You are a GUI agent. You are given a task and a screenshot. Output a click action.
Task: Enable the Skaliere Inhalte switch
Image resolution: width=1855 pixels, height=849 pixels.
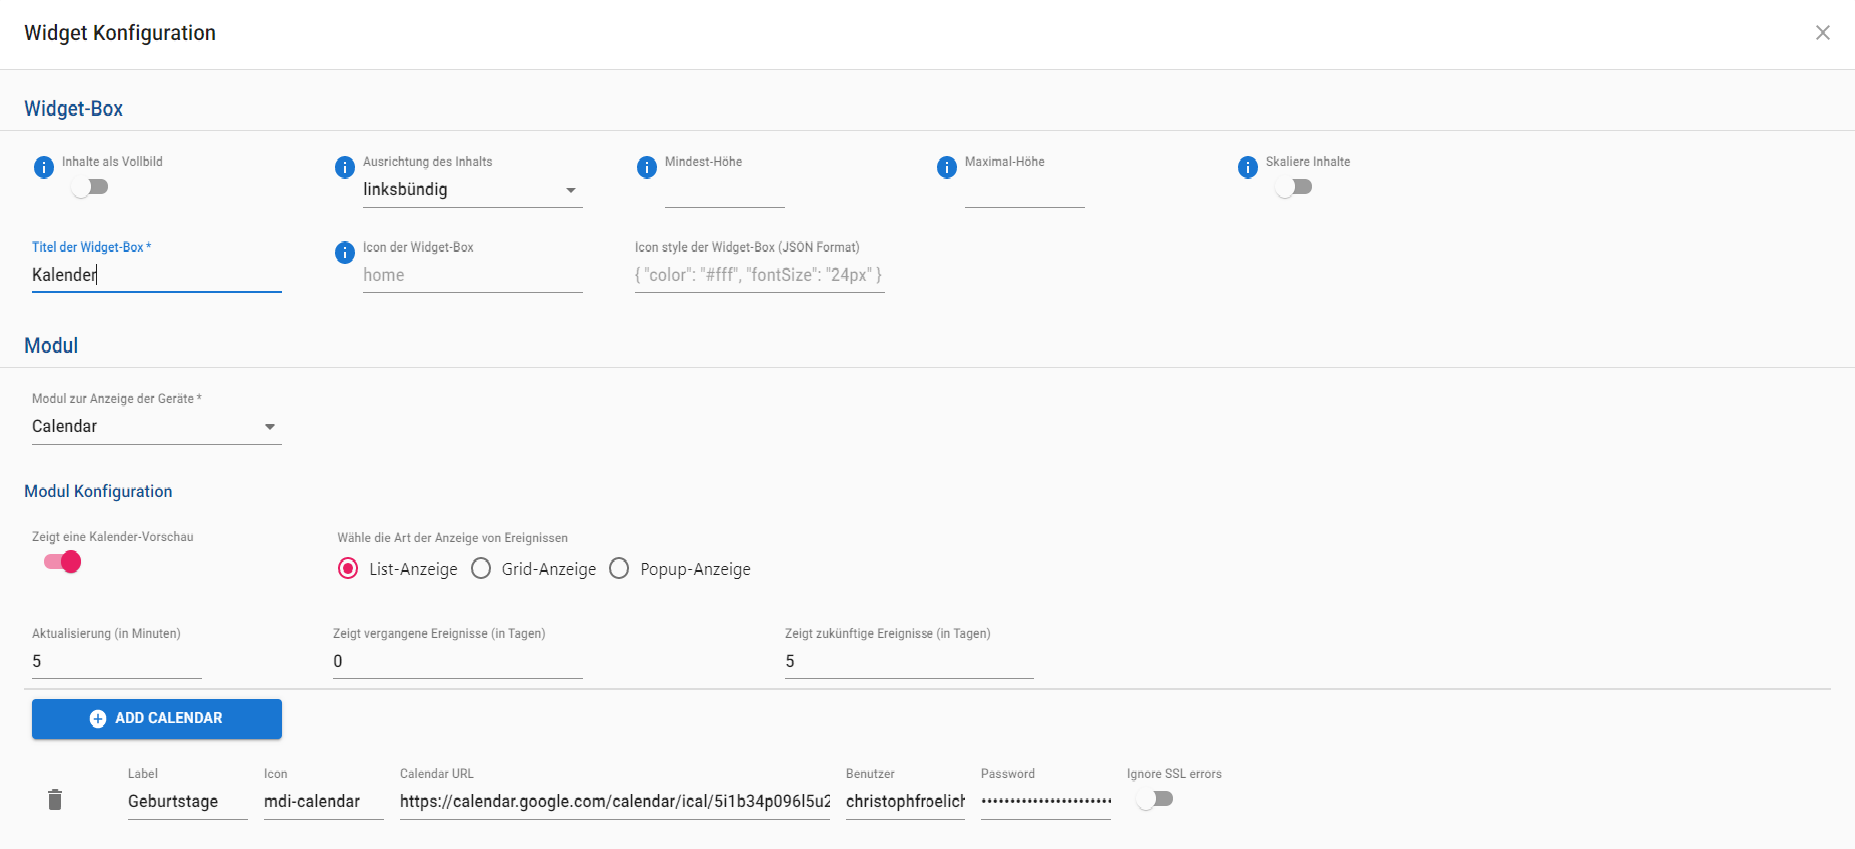pos(1294,187)
